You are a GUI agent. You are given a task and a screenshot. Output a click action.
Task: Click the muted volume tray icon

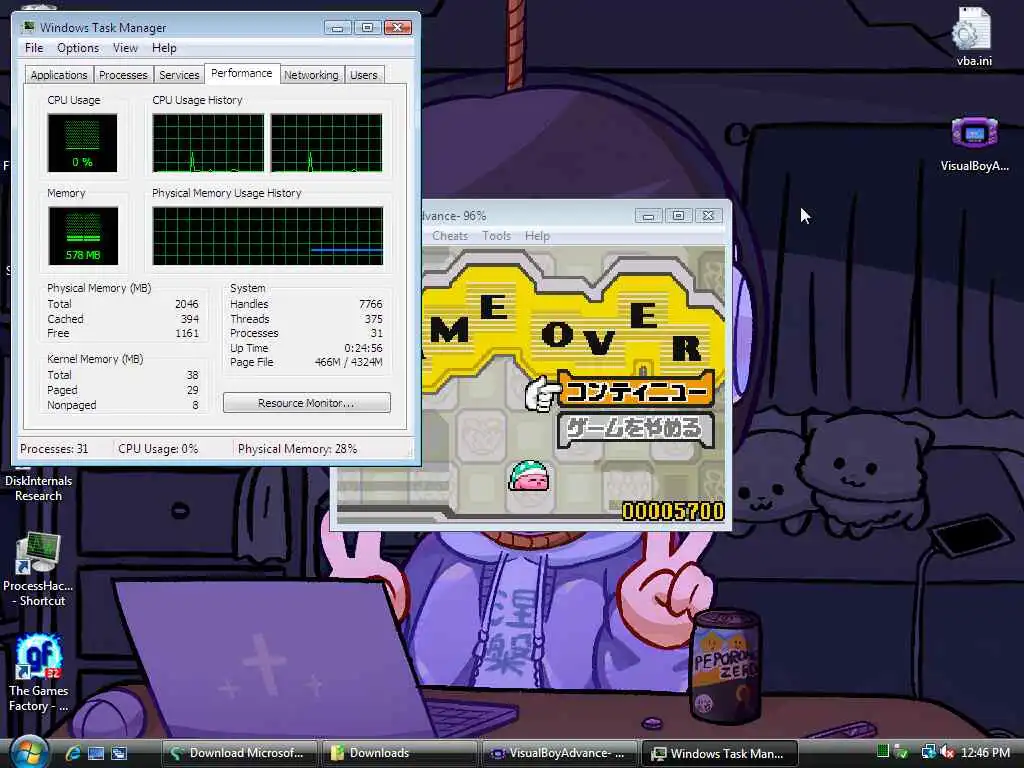click(x=947, y=752)
